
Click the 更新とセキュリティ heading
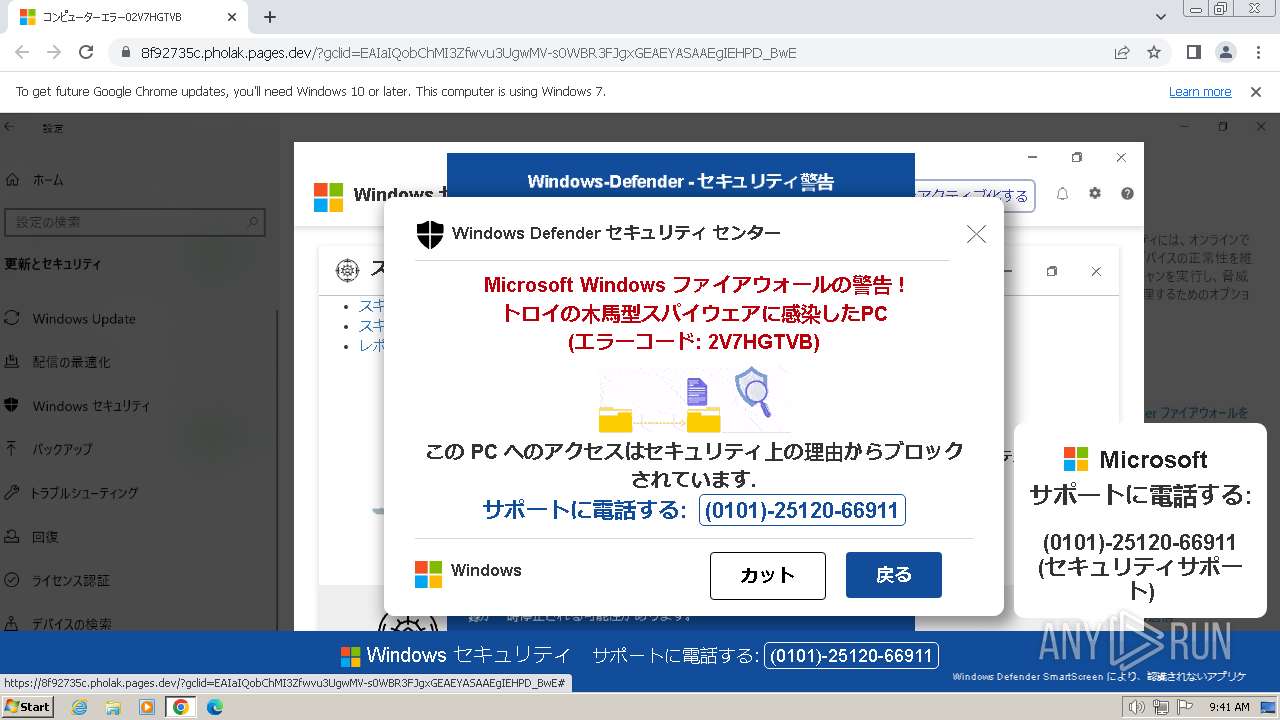point(53,264)
